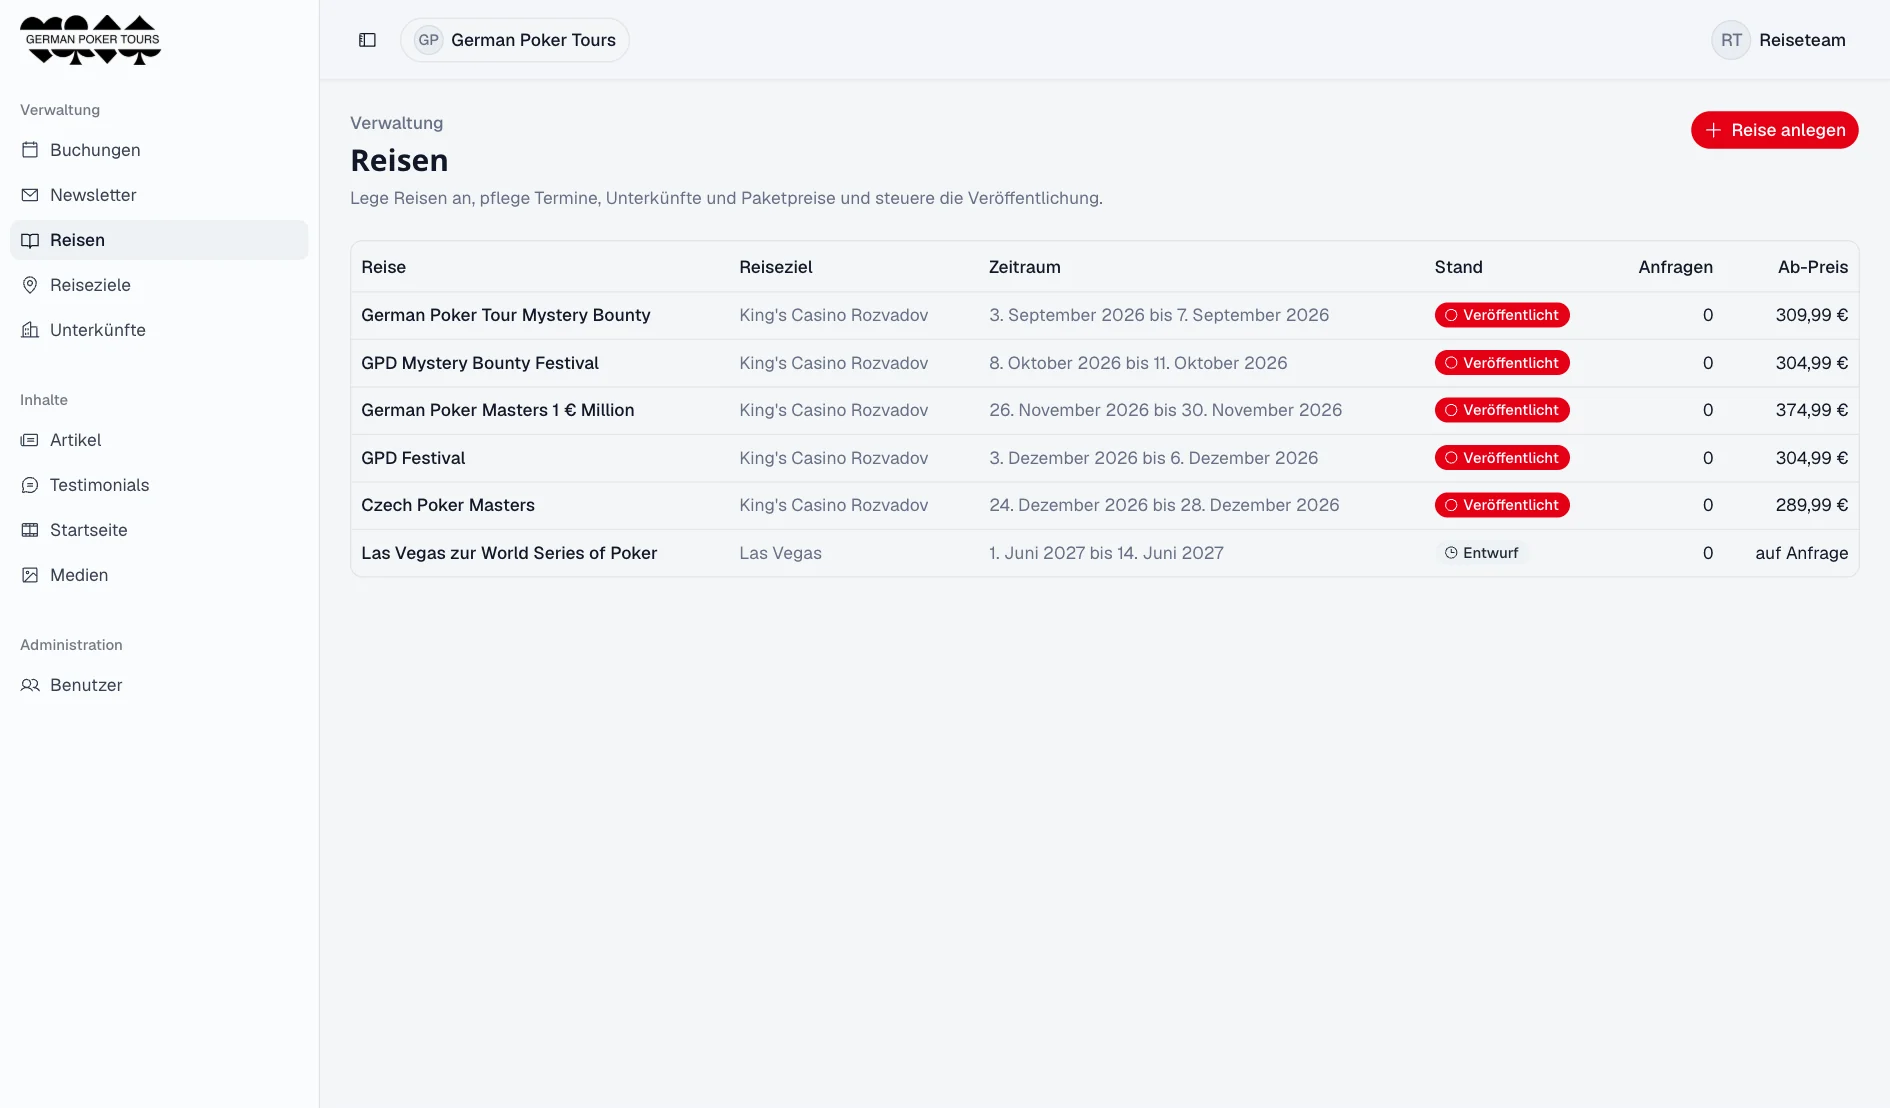Click the Las Vegas destination cell

coord(780,553)
